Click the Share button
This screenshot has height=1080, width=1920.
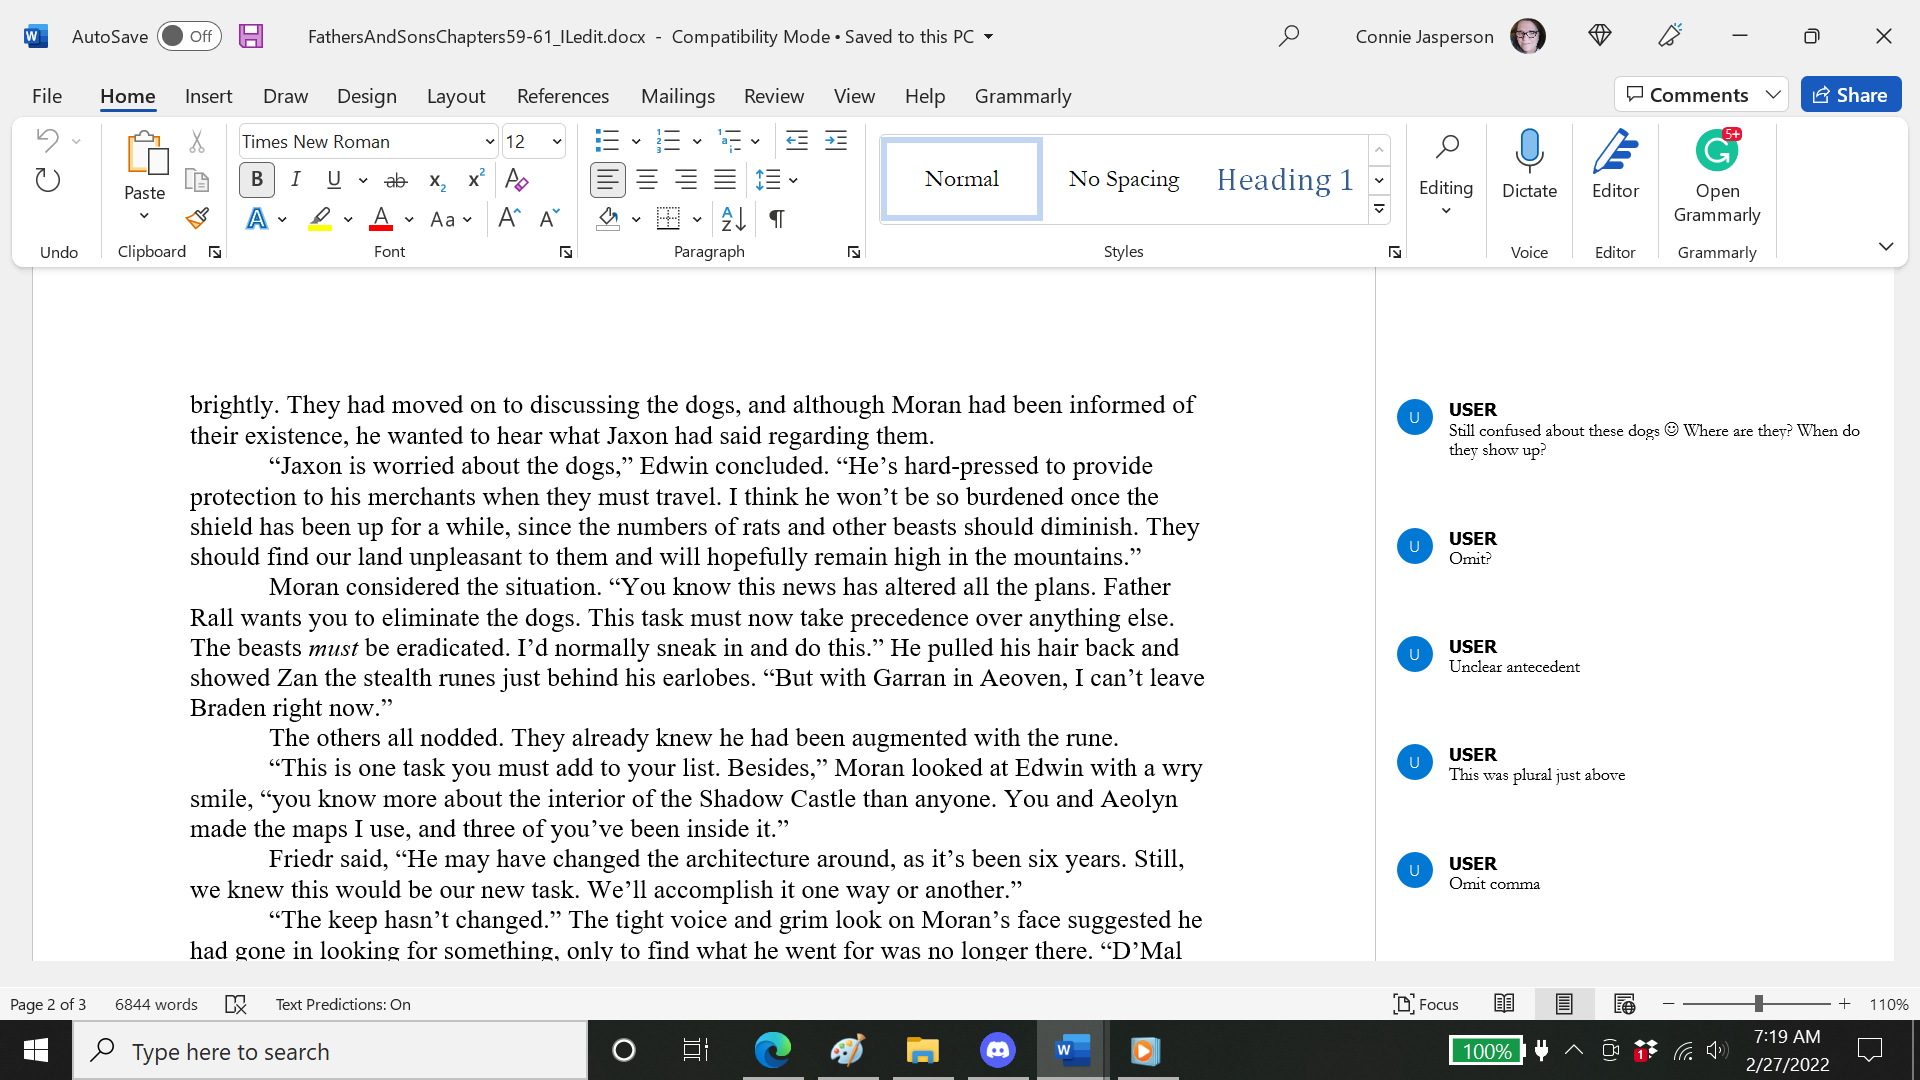coord(1851,94)
